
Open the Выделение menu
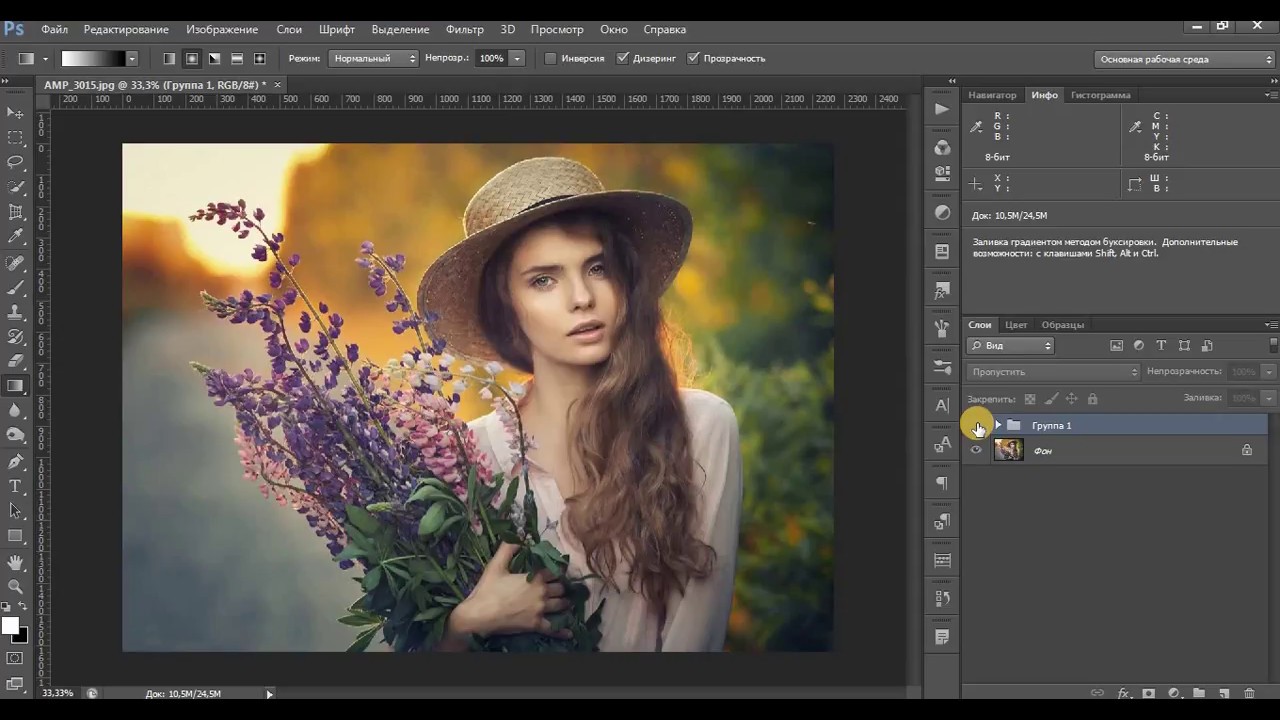400,30
